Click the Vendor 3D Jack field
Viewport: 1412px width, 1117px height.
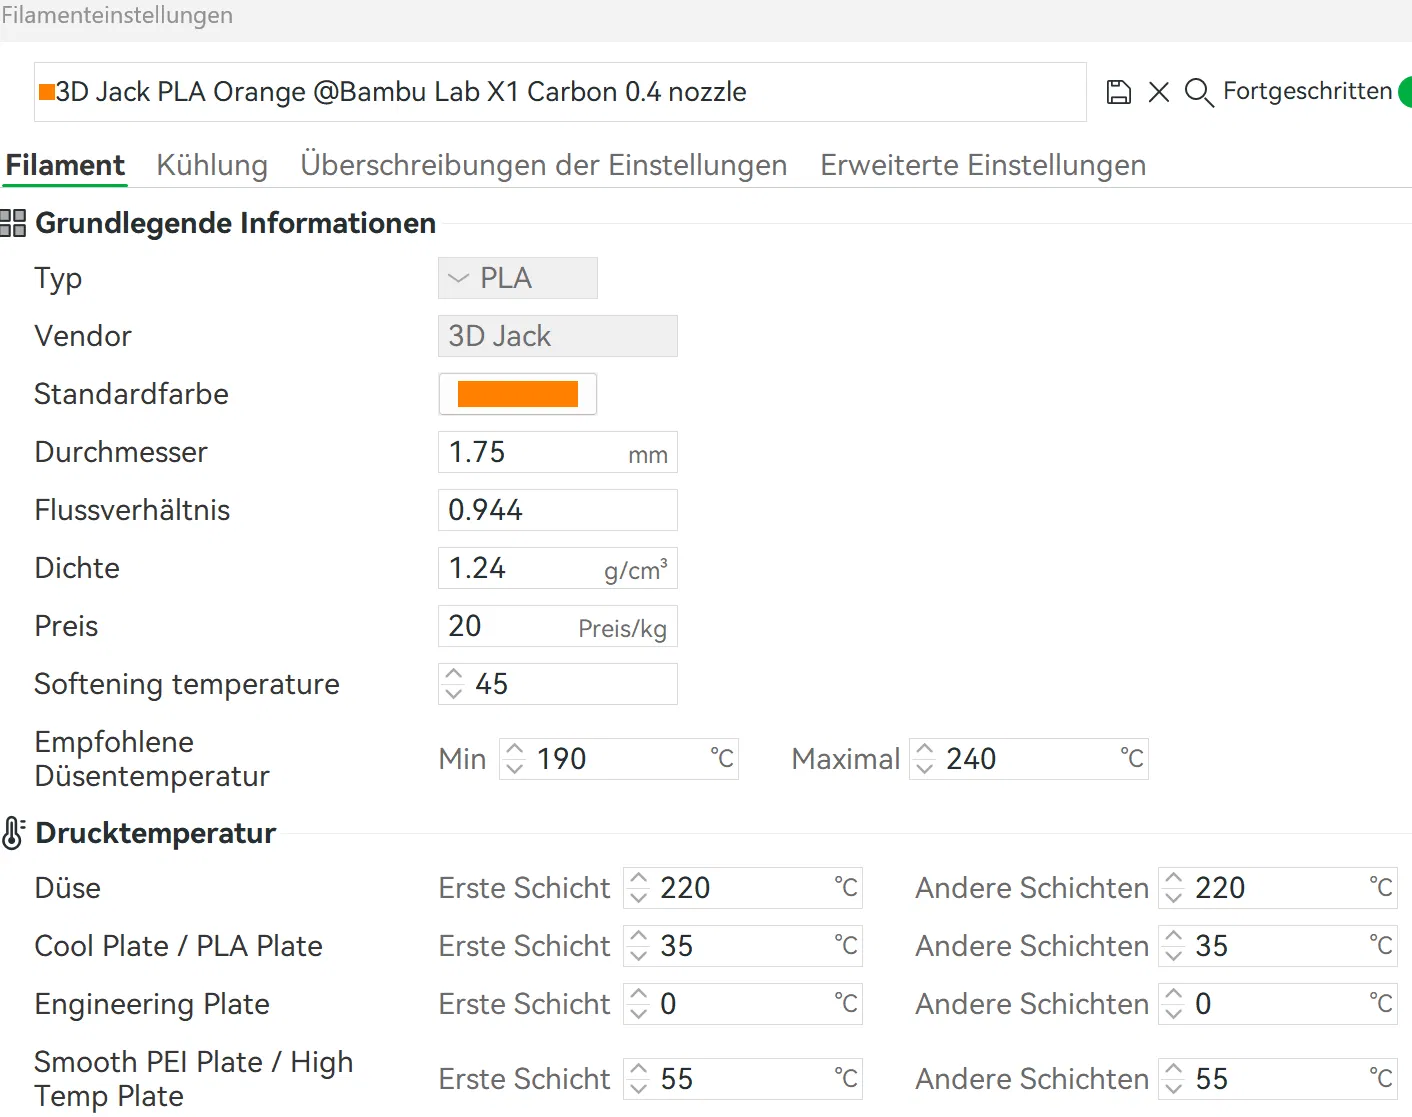557,336
